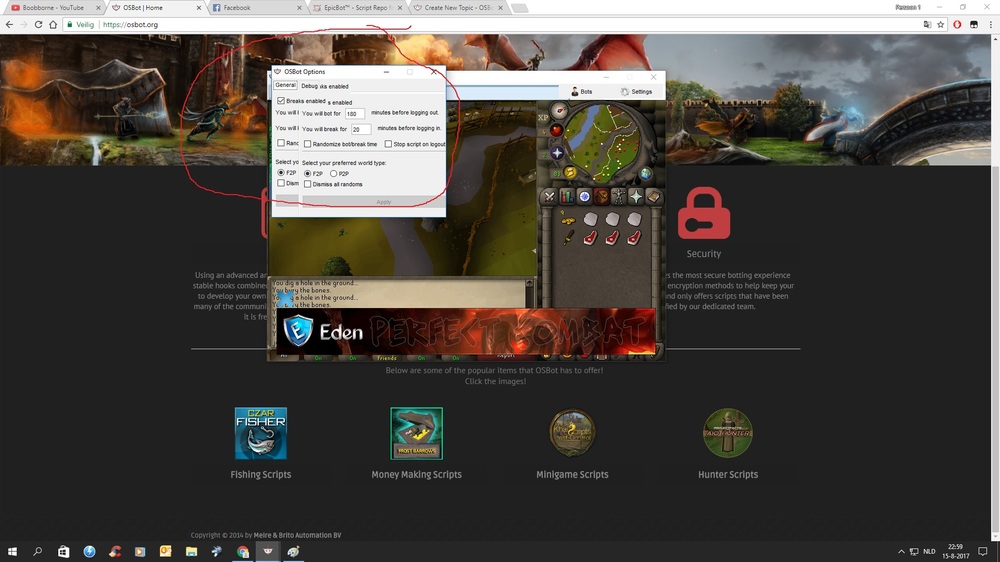Open the action center notification icon
This screenshot has width=1000, height=562.
983,551
